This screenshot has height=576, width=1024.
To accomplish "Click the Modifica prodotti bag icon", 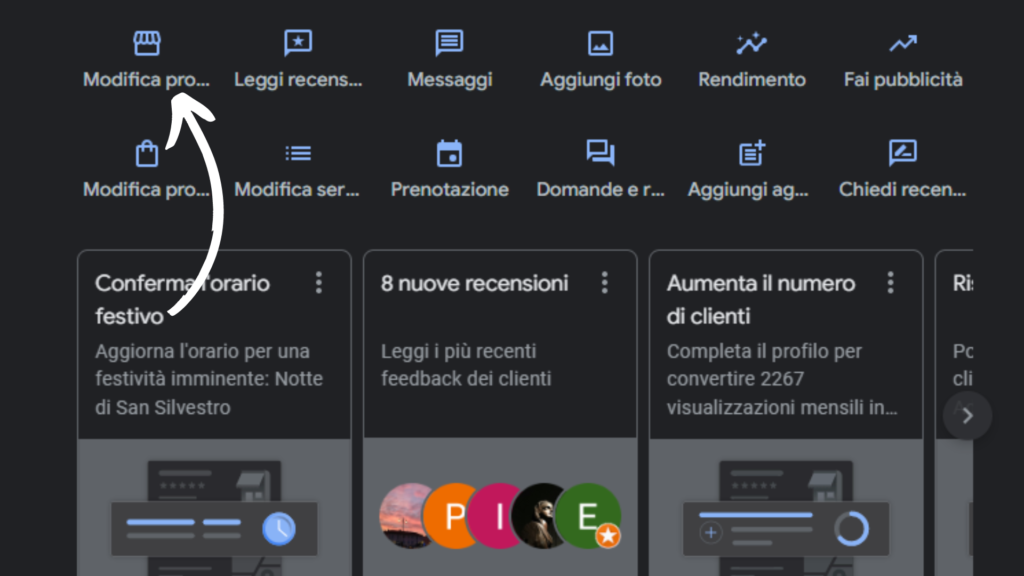I will click(148, 152).
